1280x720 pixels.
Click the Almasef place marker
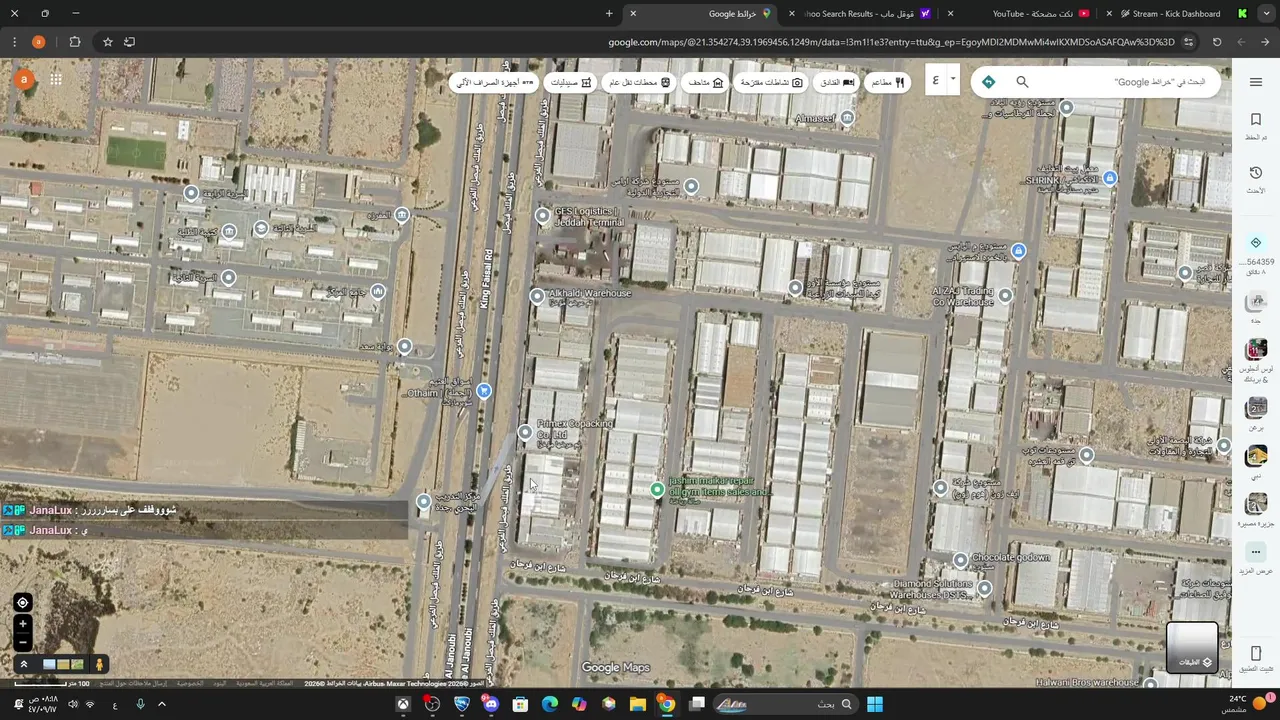click(847, 118)
